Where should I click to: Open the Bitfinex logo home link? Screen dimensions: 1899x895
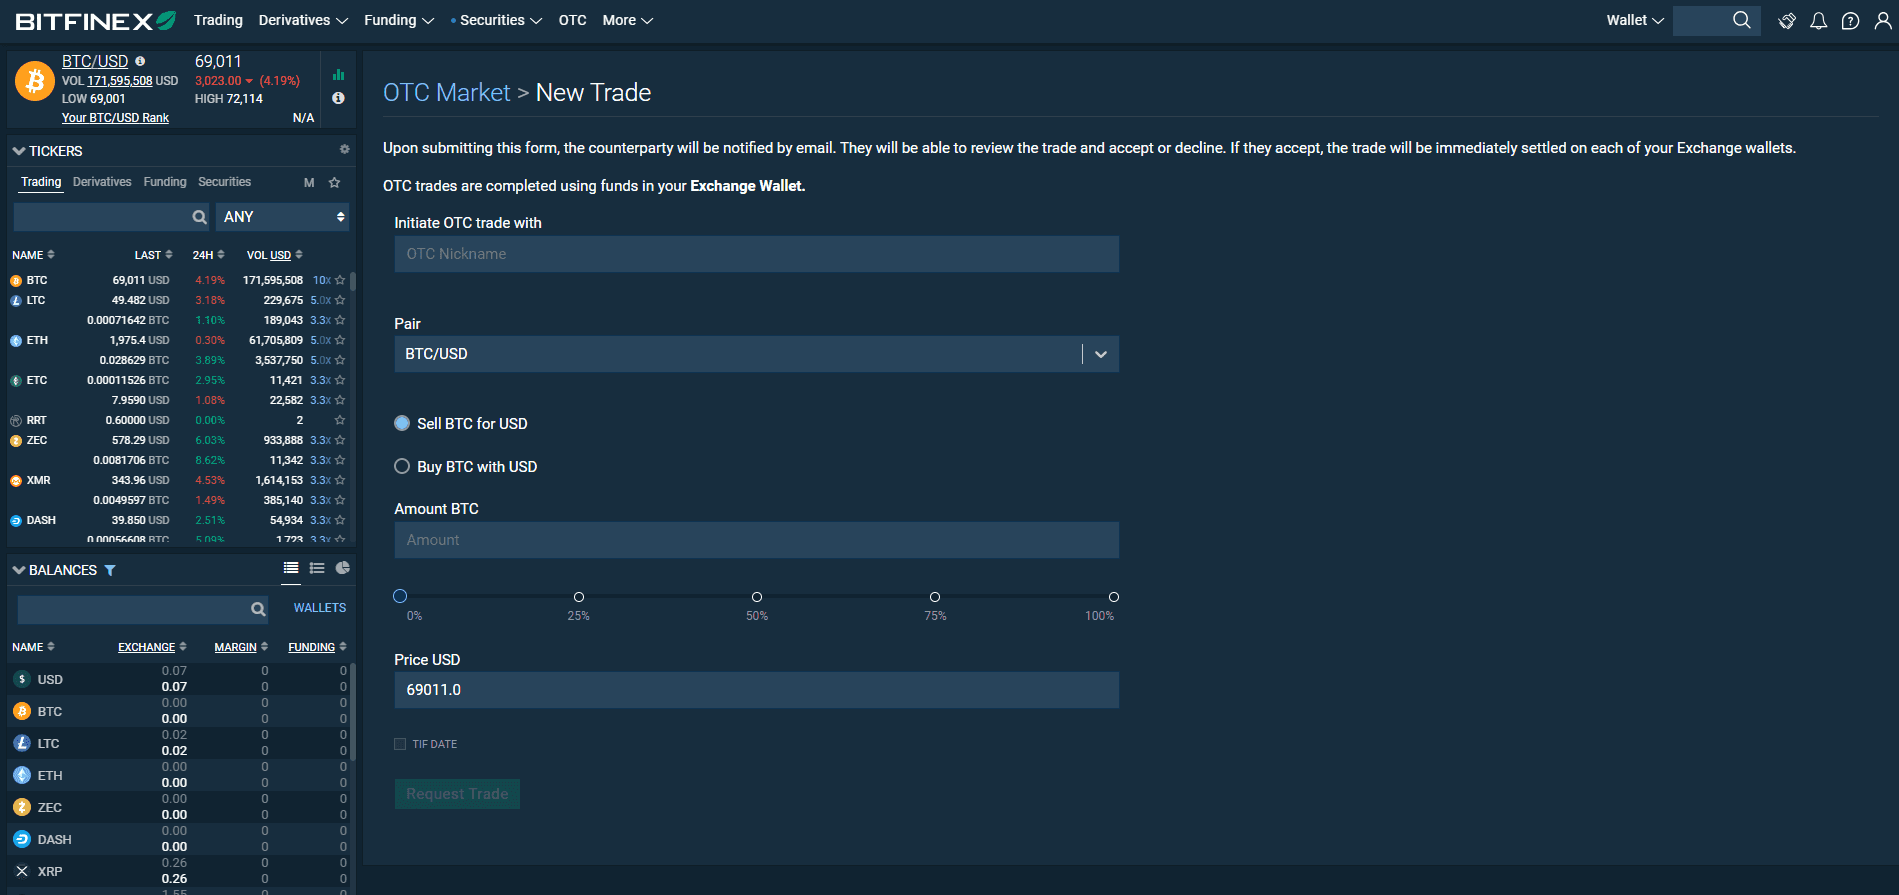pos(96,20)
